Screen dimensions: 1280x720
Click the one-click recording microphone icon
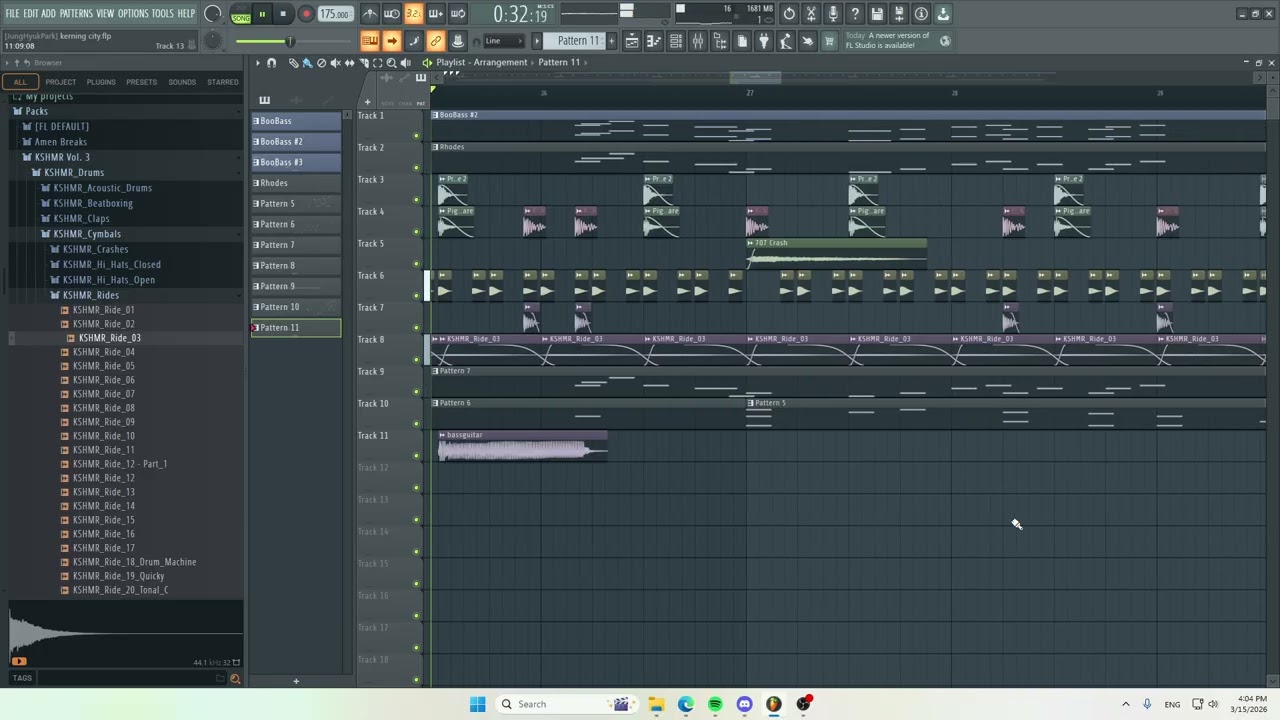coord(833,14)
